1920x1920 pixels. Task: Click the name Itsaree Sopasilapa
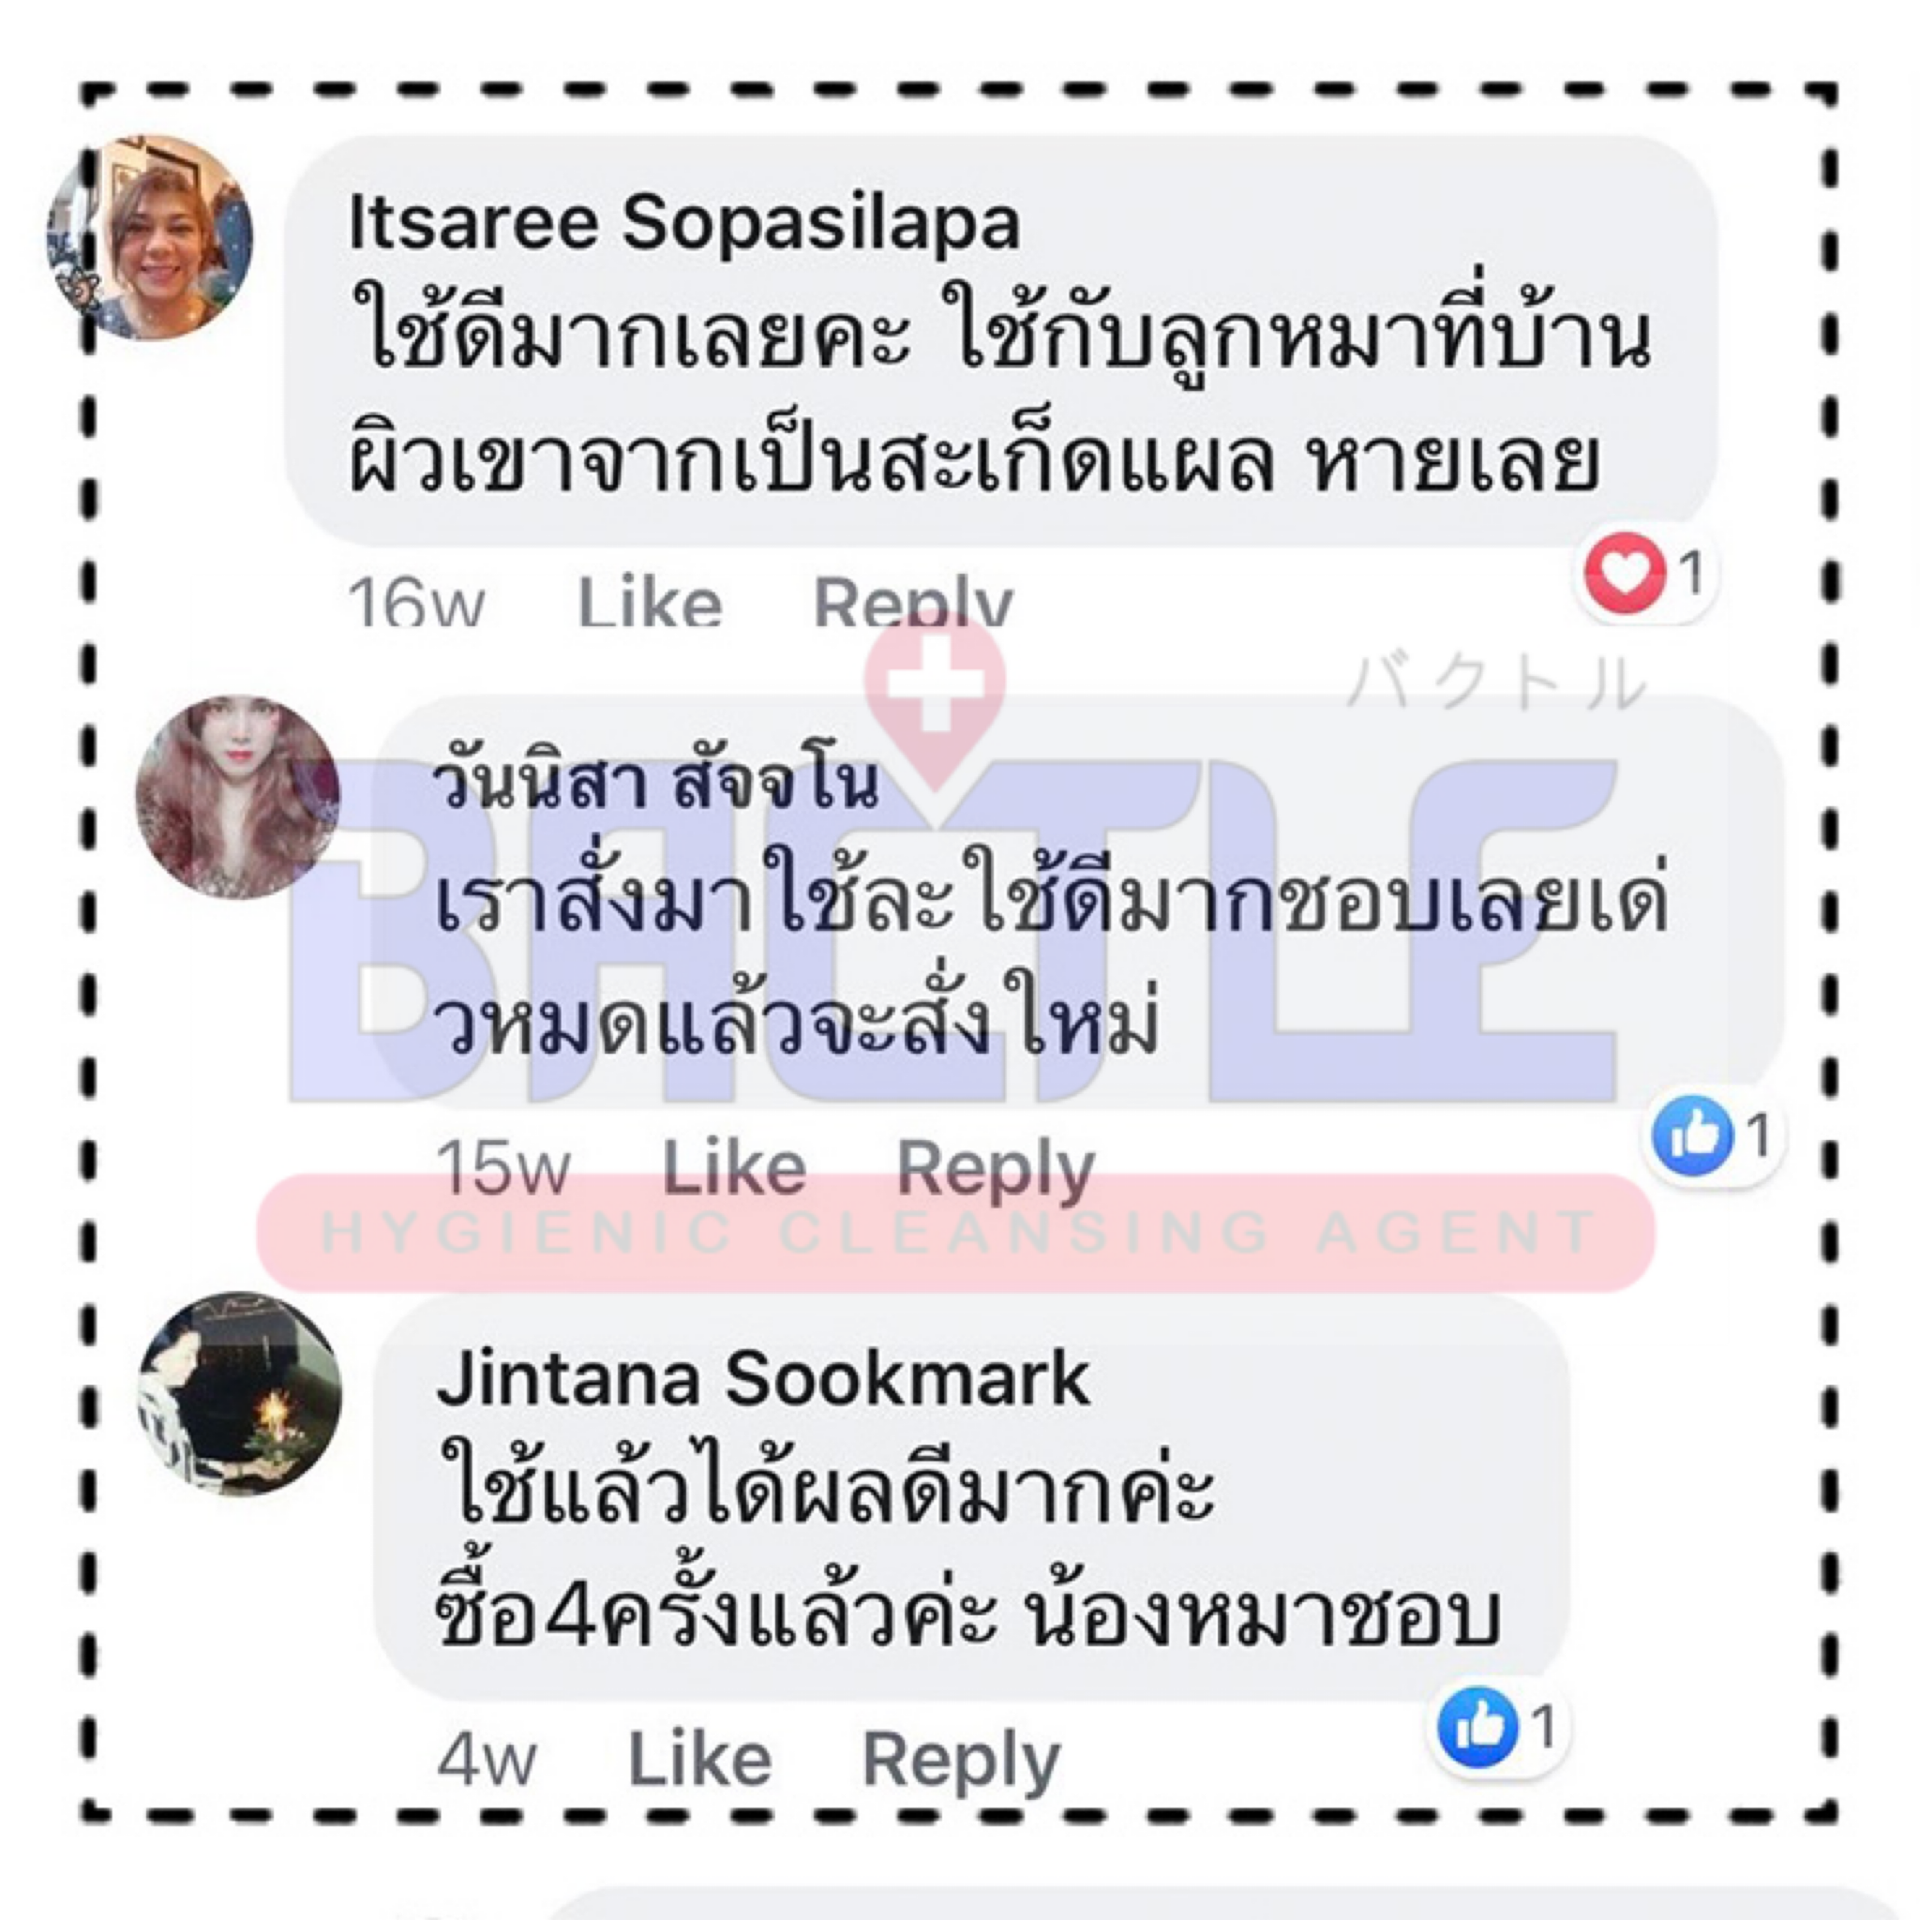coord(684,222)
